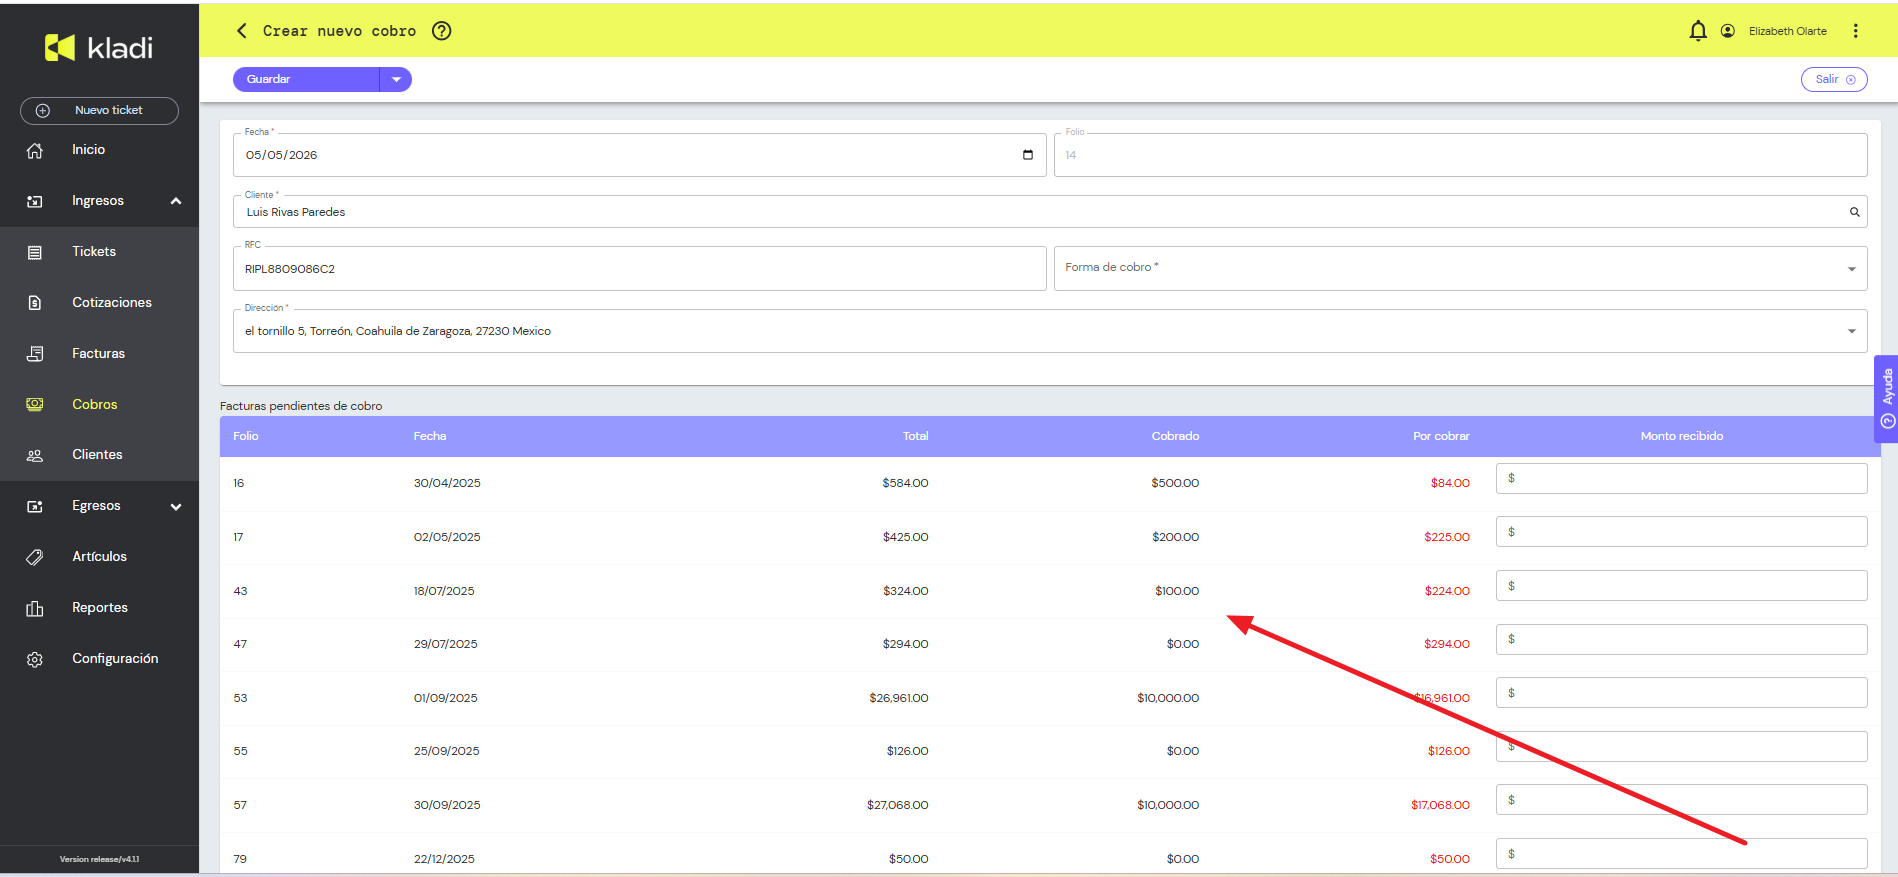Viewport: 1898px width, 877px height.
Task: Expand the Guardar dropdown arrow
Action: click(x=396, y=79)
